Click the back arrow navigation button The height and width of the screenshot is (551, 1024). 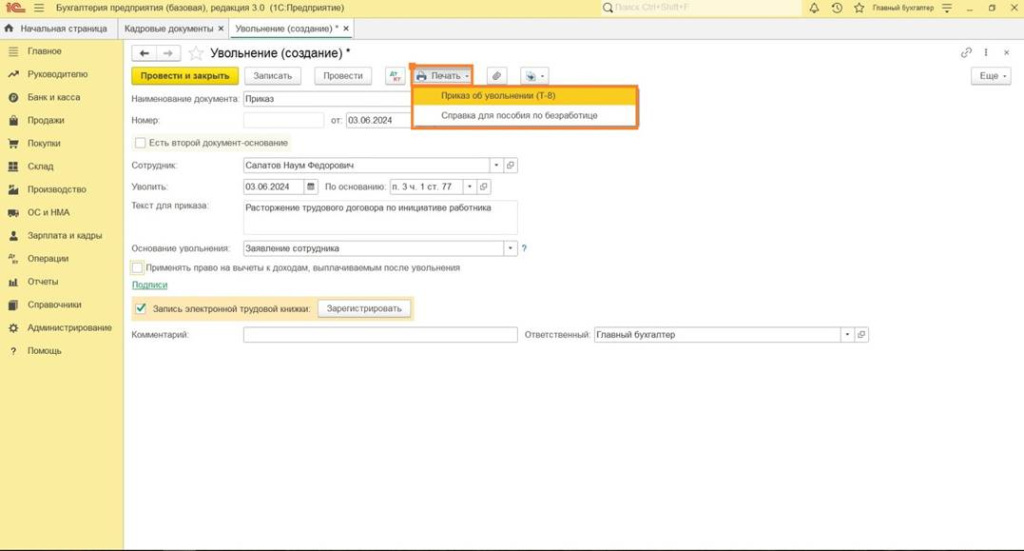[x=145, y=53]
